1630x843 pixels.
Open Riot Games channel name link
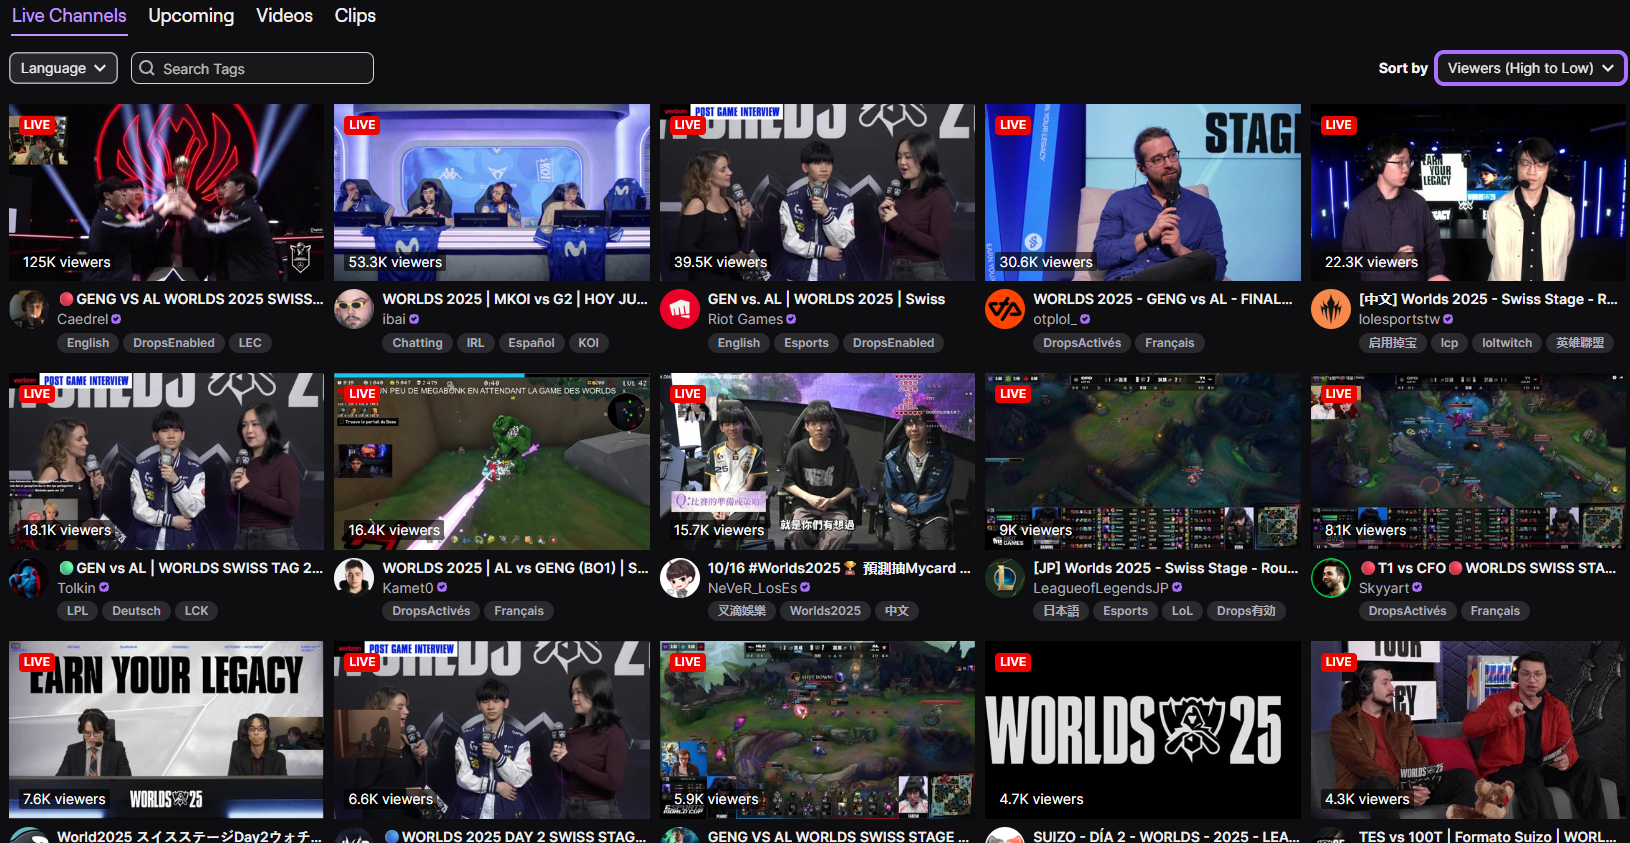click(x=745, y=320)
